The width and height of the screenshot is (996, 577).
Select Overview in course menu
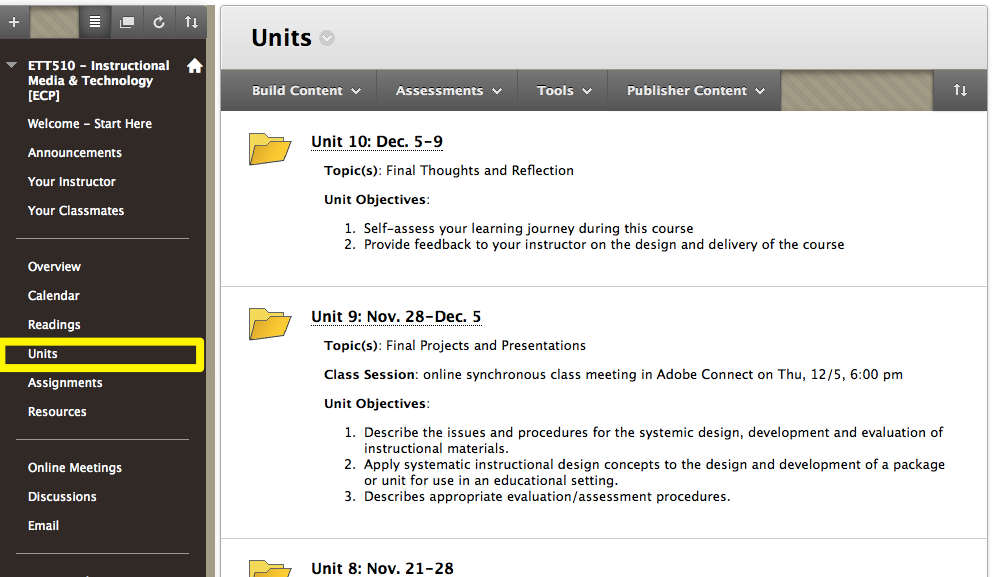point(54,267)
